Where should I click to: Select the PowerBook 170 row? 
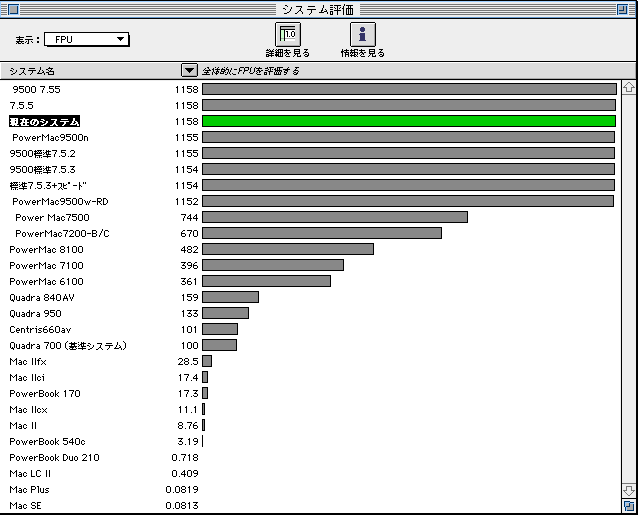click(309, 393)
